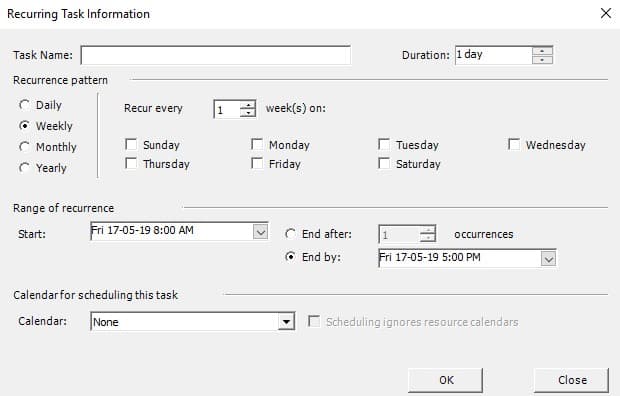Increase Duration with the up spinner arrow
The height and width of the screenshot is (396, 620).
pos(542,51)
